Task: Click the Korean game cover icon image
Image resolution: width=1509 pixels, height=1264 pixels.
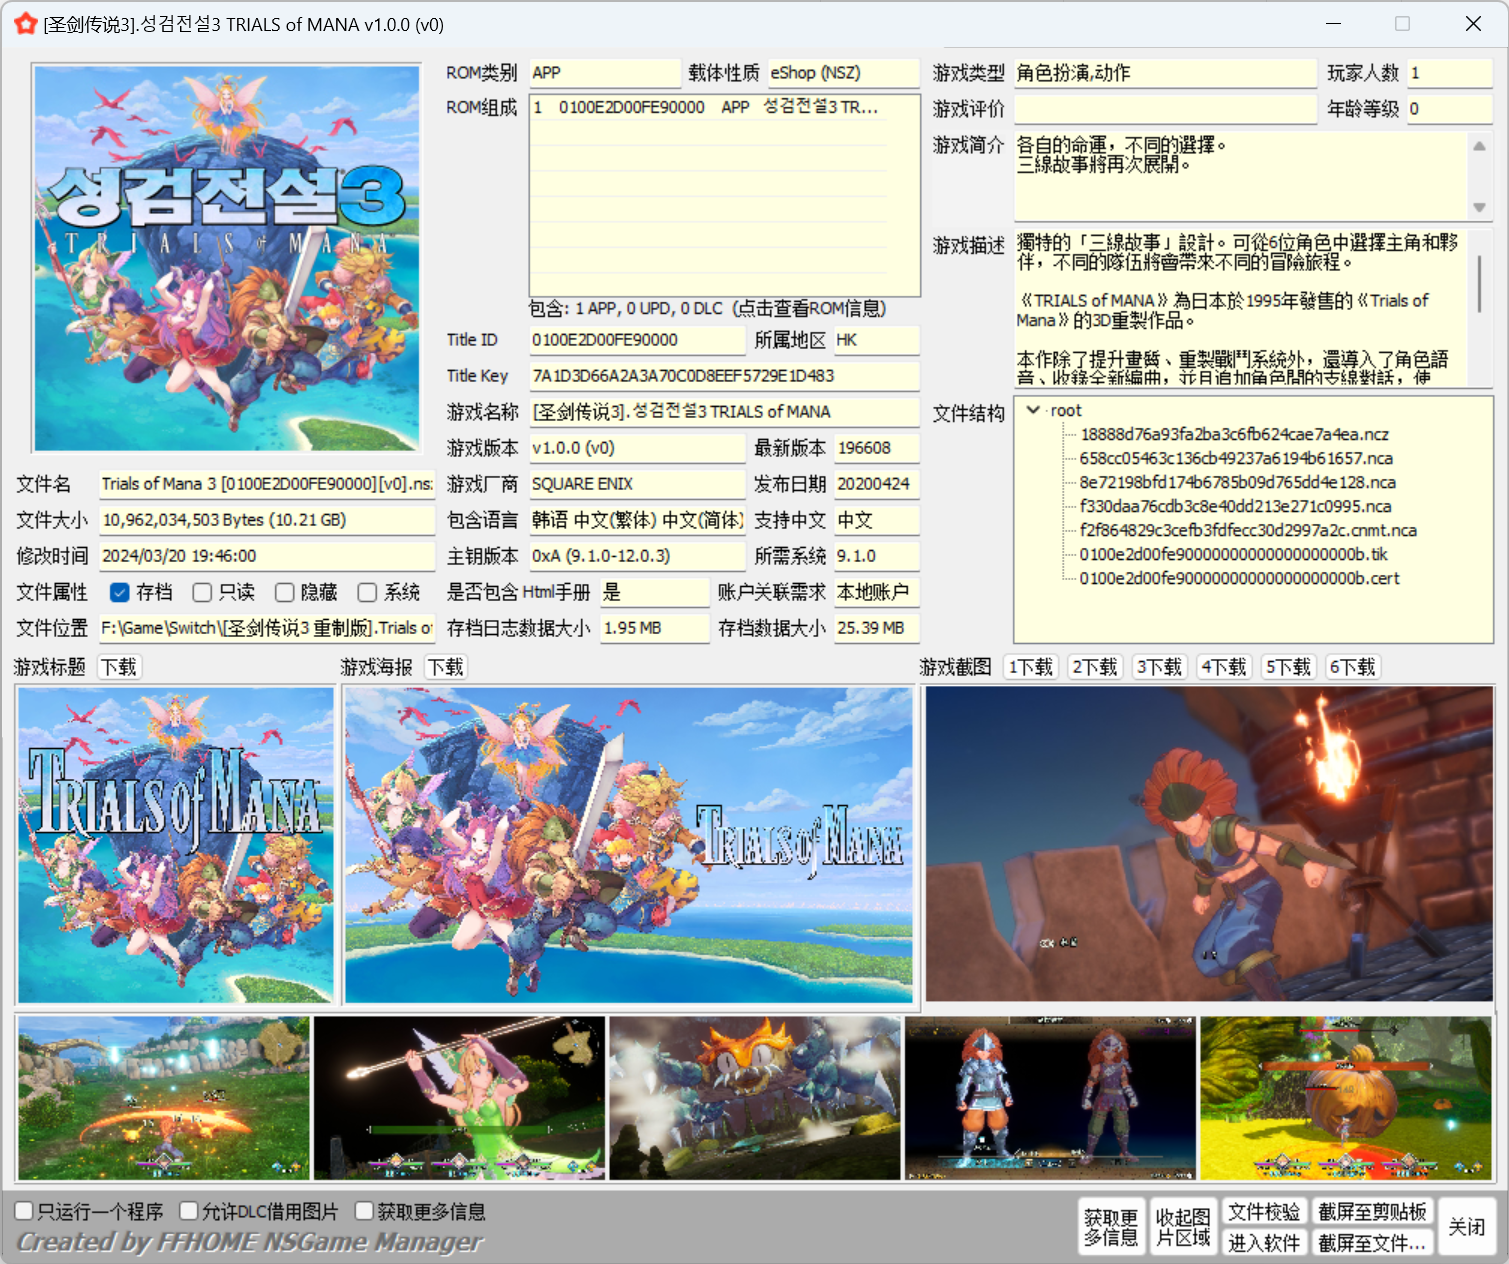Action: coord(227,258)
